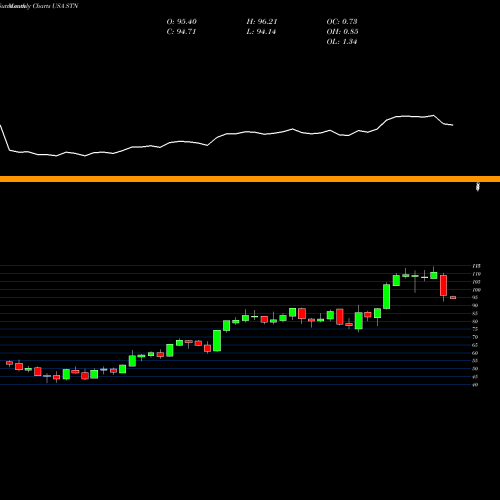Click the 105 price axis label
The height and width of the screenshot is (500, 500).
pyautogui.click(x=476, y=282)
